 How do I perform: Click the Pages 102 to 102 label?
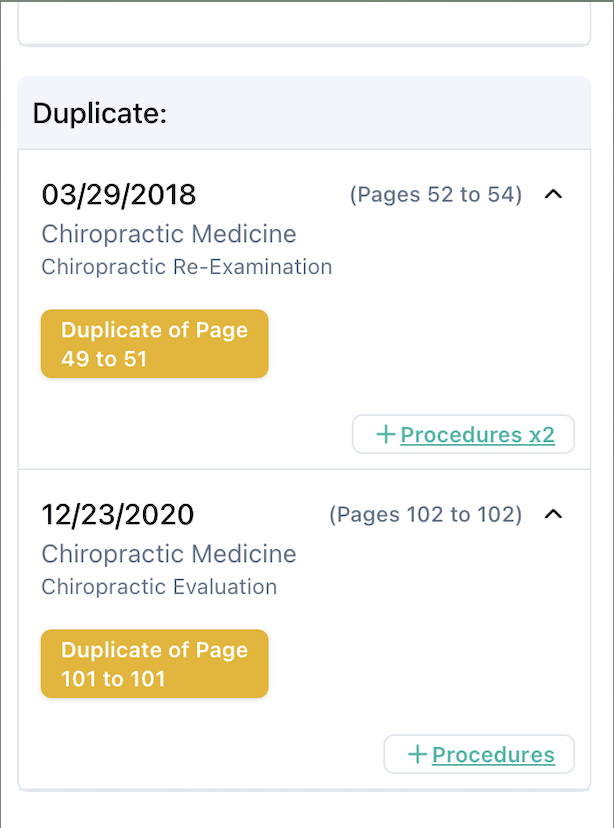pyautogui.click(x=425, y=515)
